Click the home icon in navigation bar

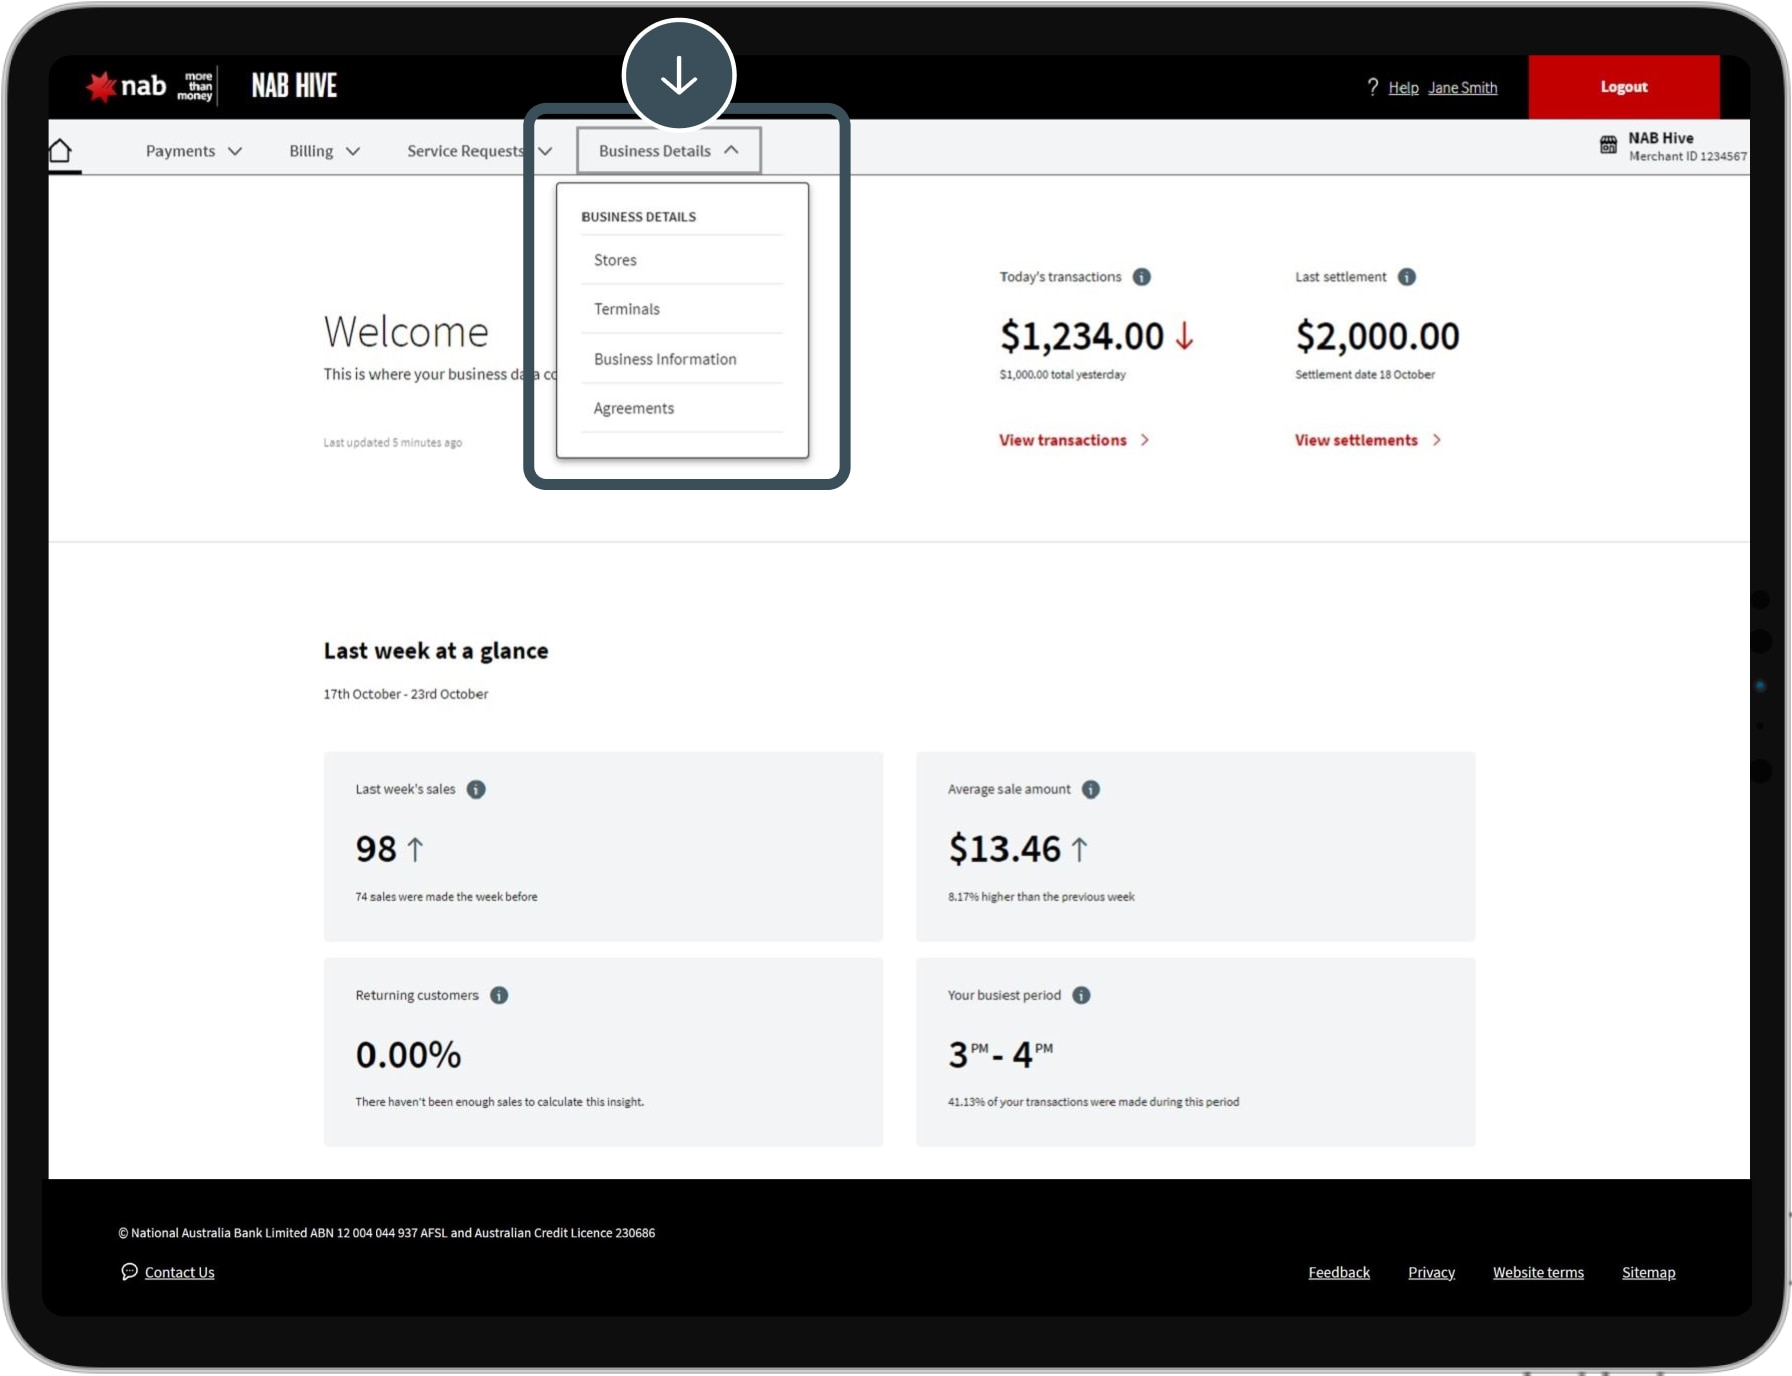pyautogui.click(x=61, y=151)
